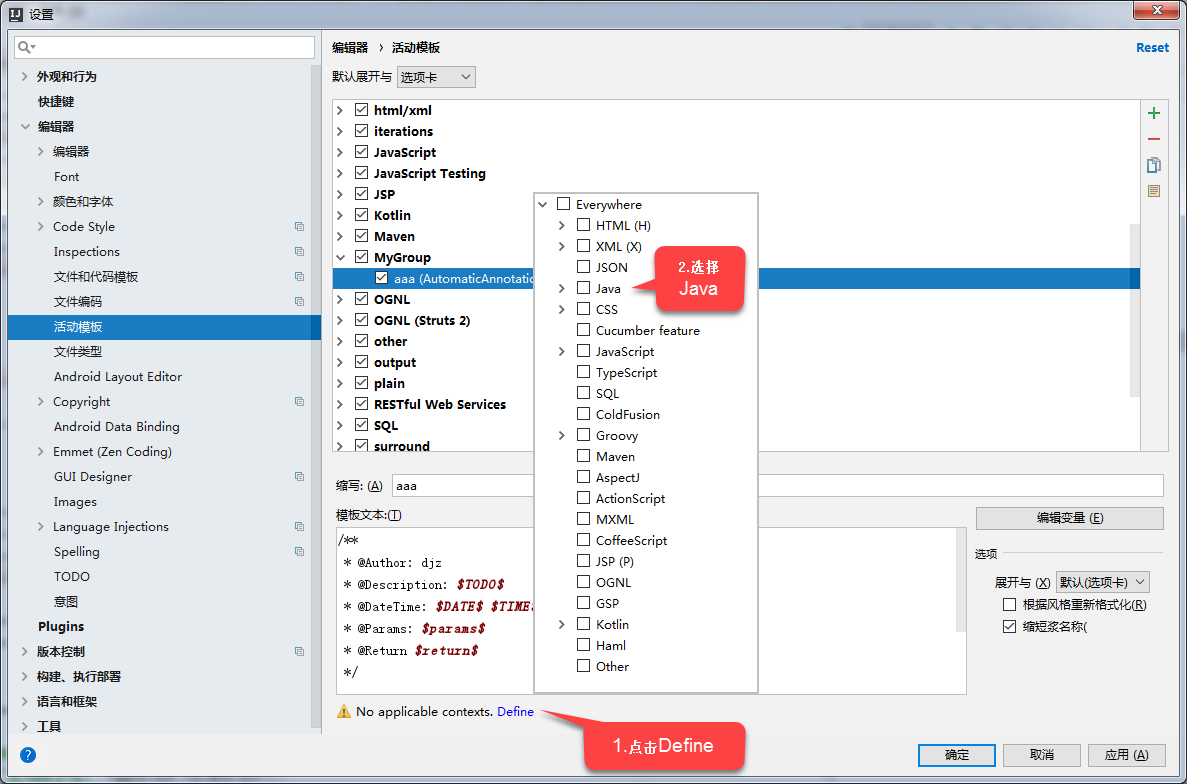Click project-level icon beside file encoding entry
The width and height of the screenshot is (1187, 784).
tap(300, 301)
